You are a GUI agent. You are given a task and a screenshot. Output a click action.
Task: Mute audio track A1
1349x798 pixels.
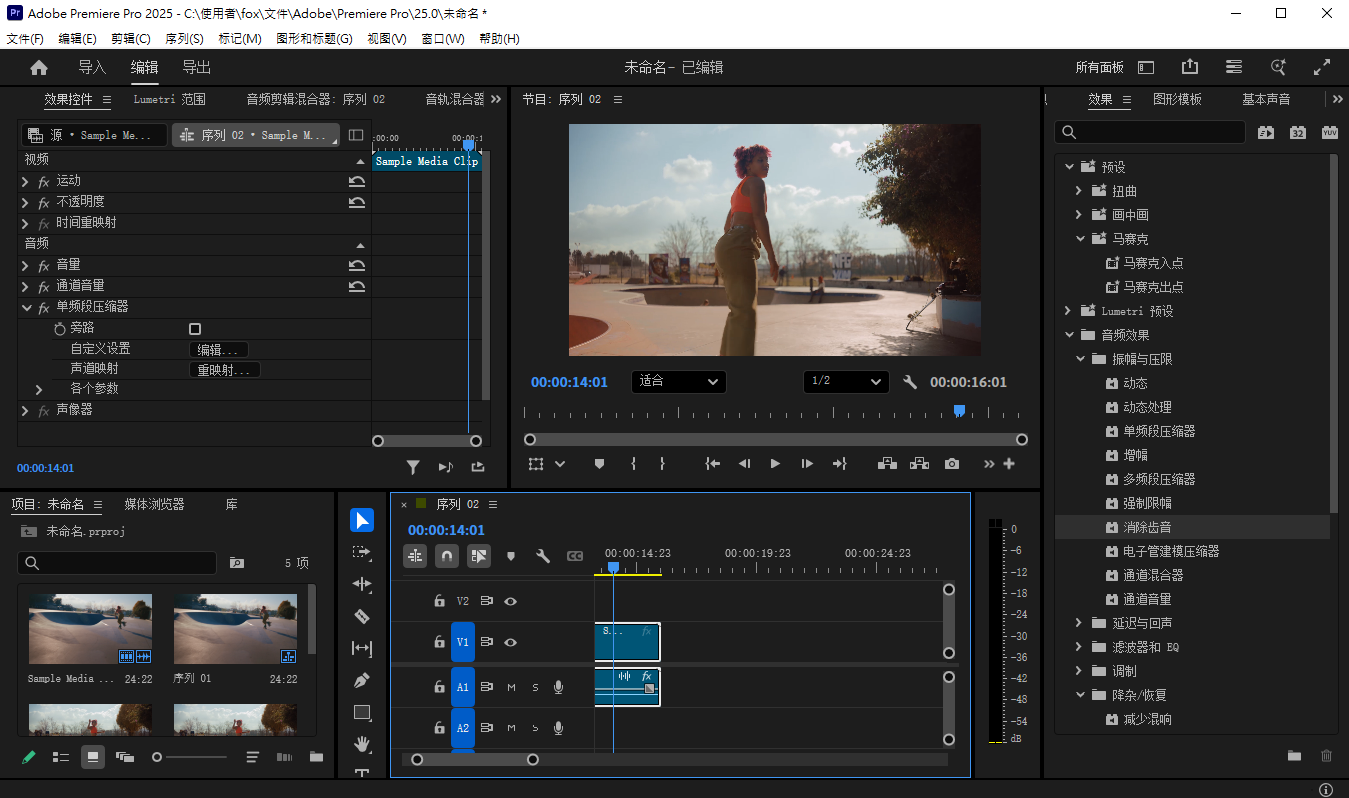[x=511, y=687]
